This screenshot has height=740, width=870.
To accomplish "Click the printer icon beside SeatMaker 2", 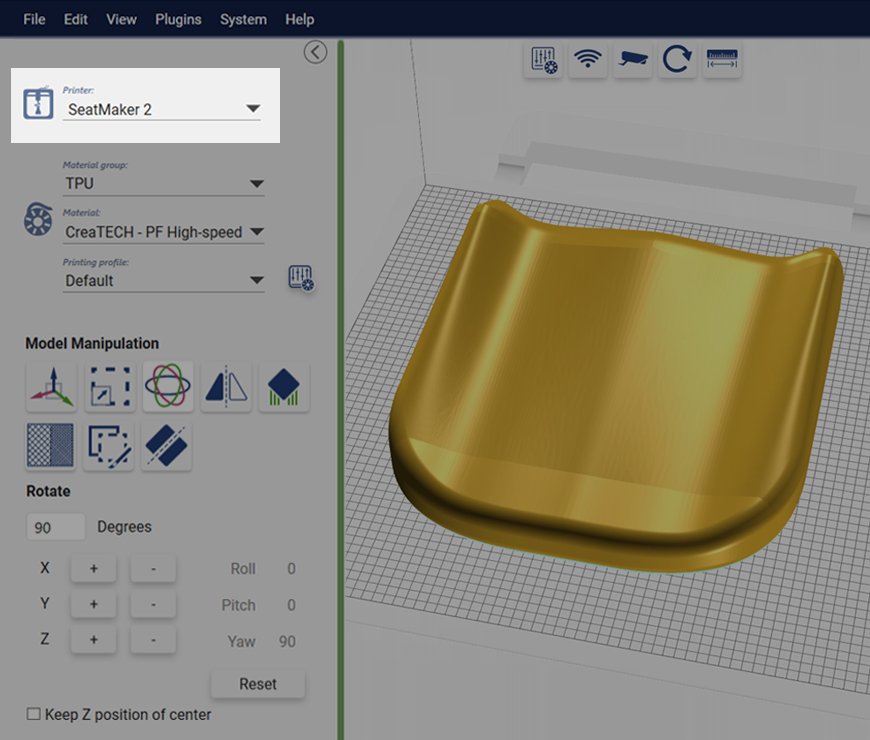I will (38, 103).
